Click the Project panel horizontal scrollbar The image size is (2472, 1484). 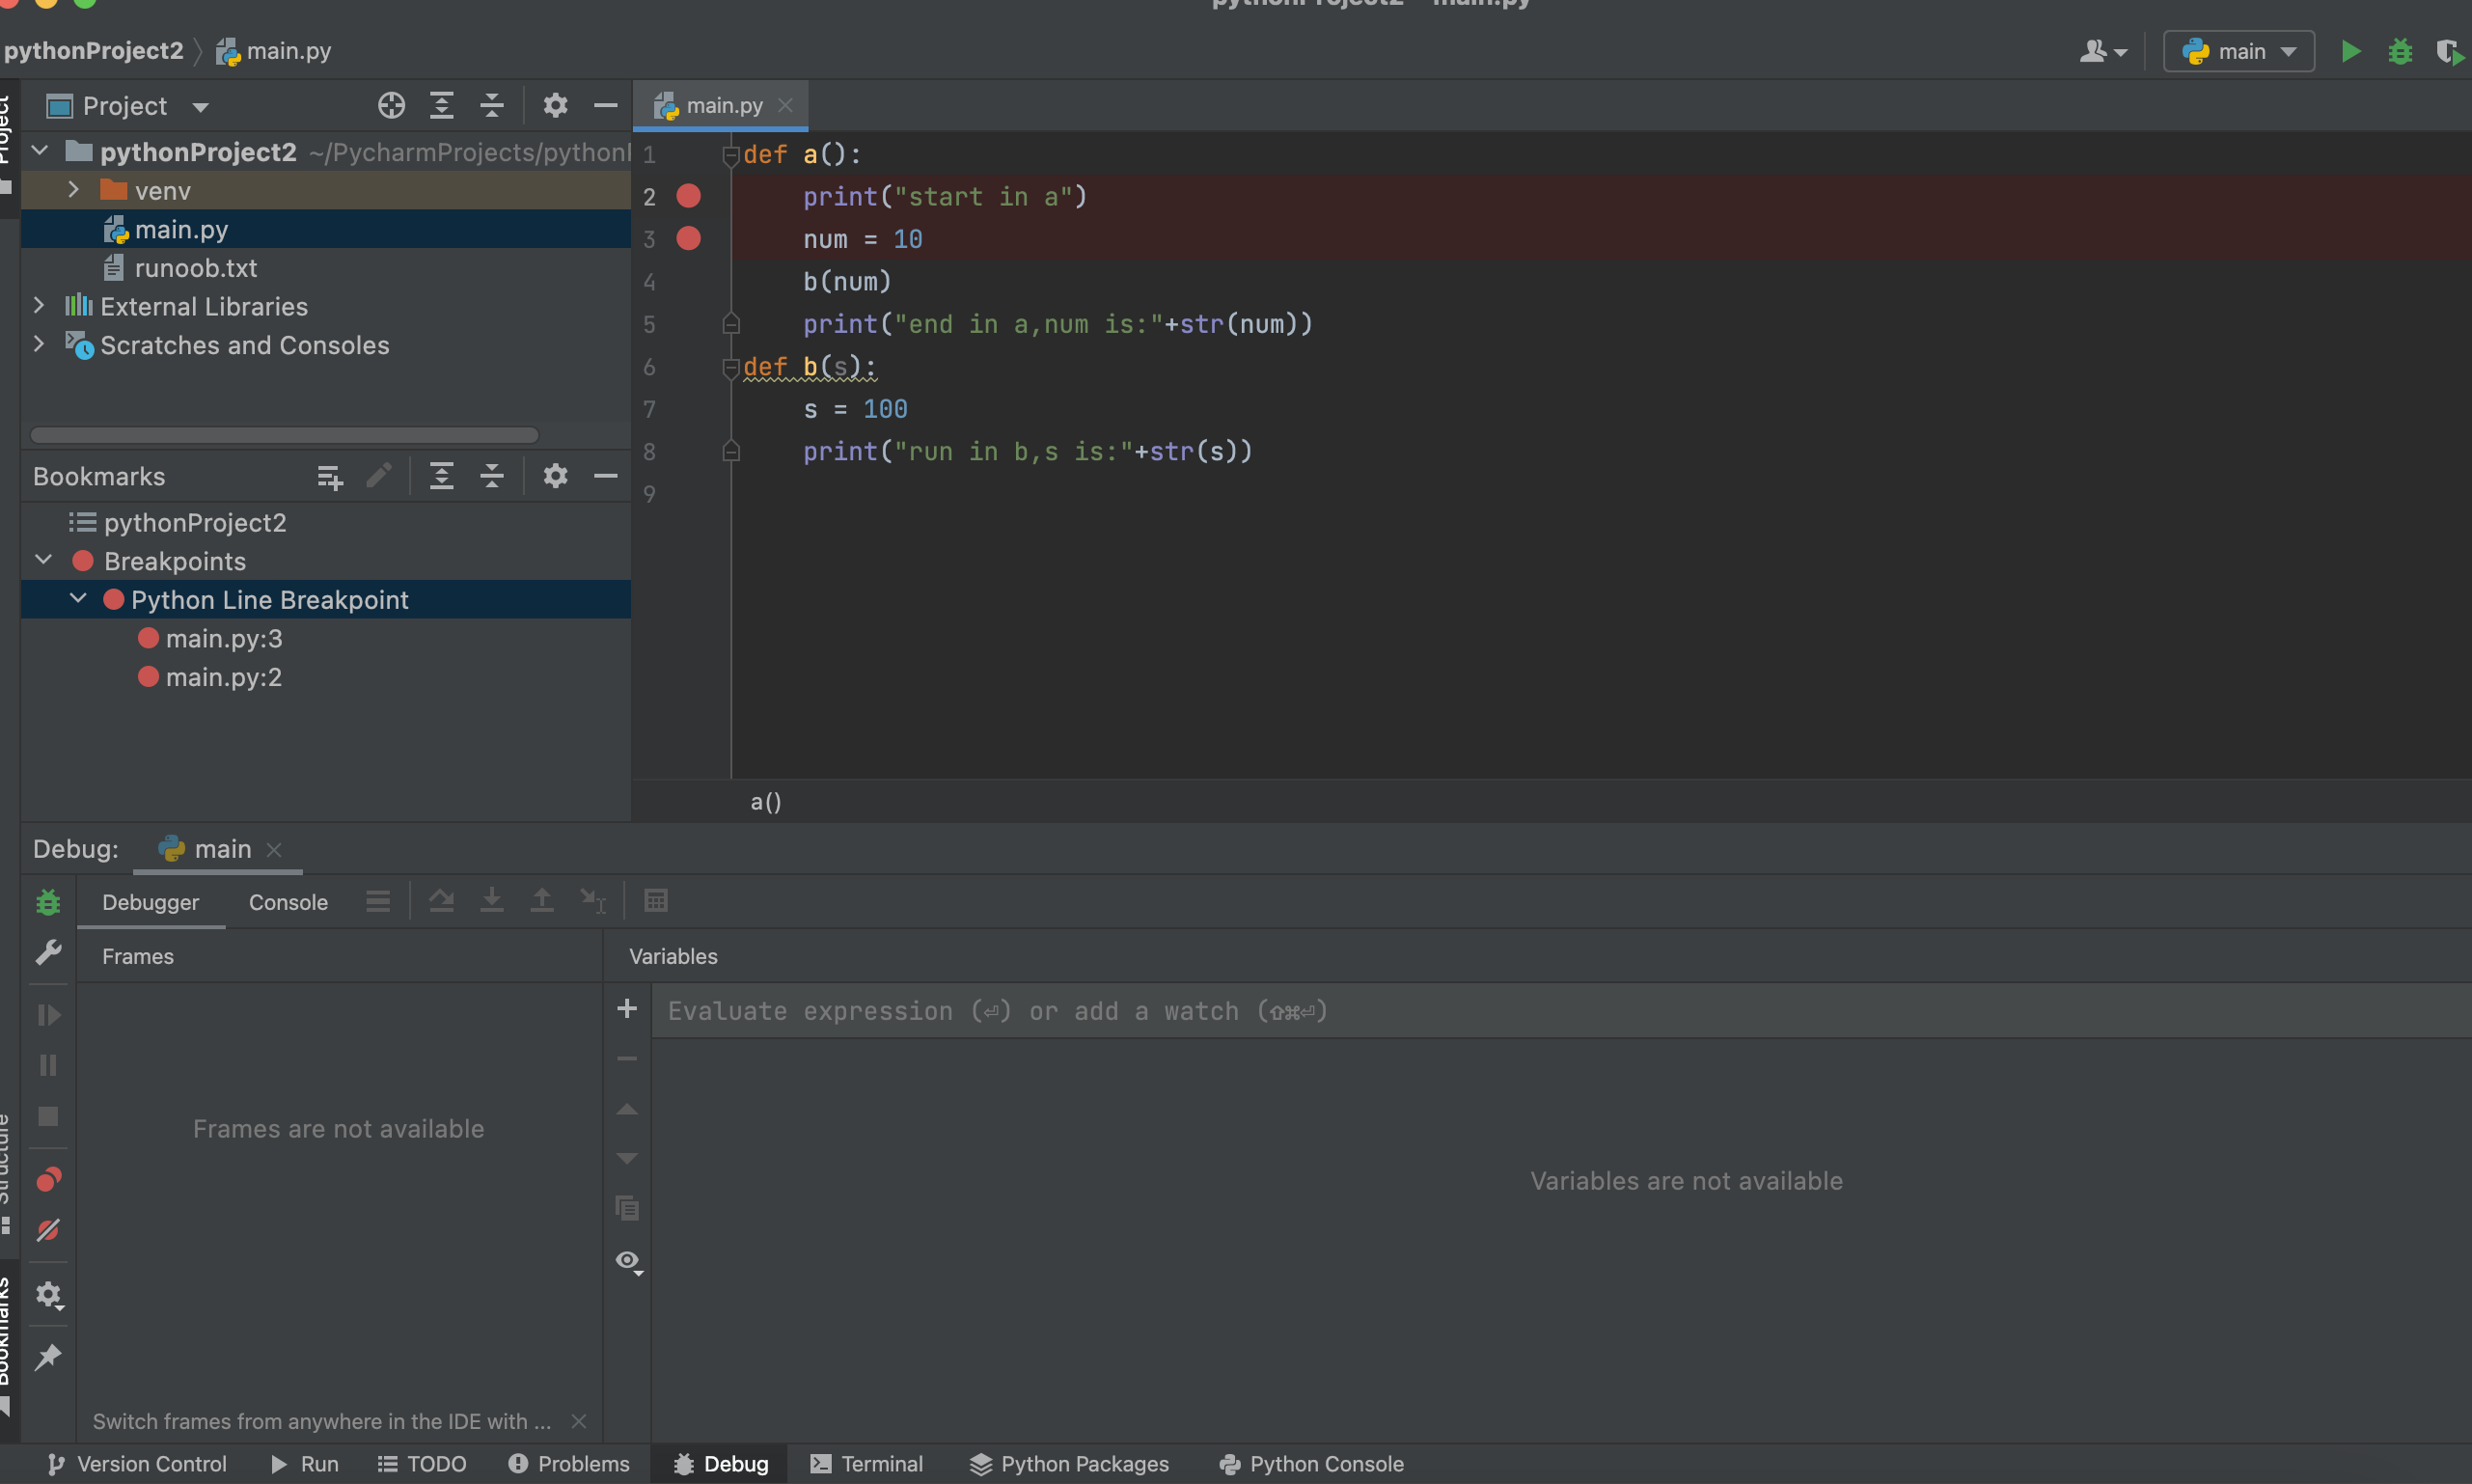pos(284,435)
